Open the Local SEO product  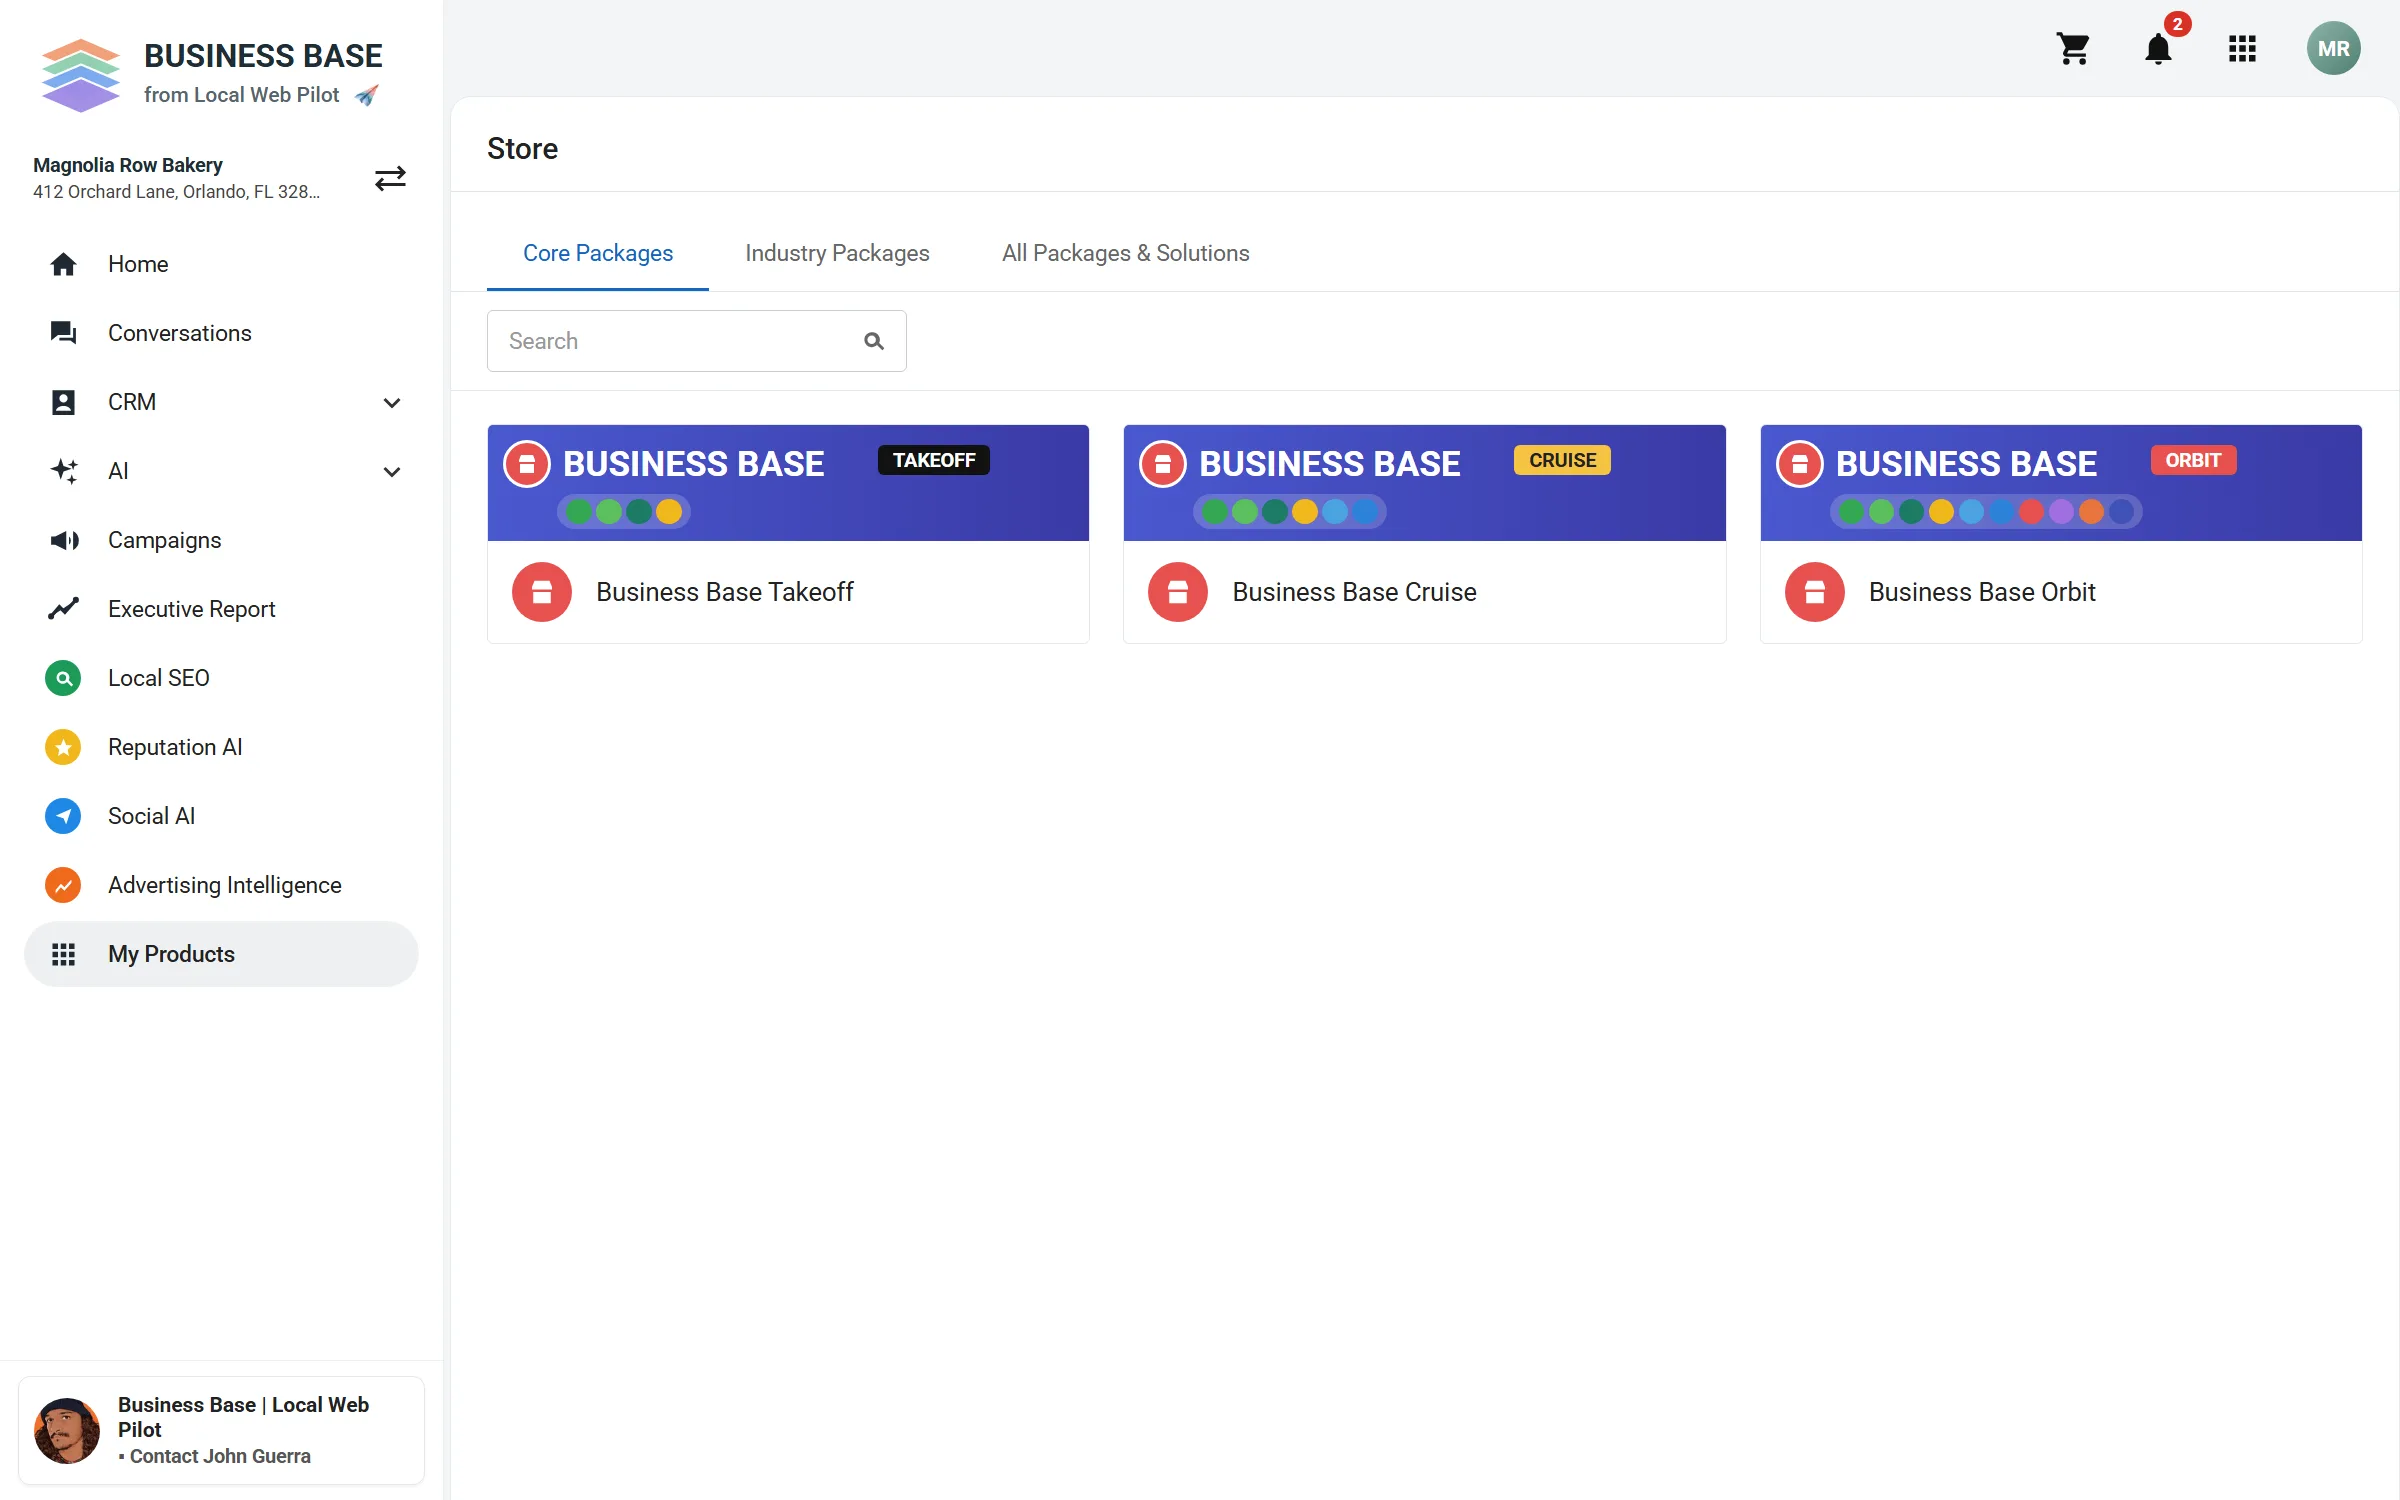[x=221, y=678]
